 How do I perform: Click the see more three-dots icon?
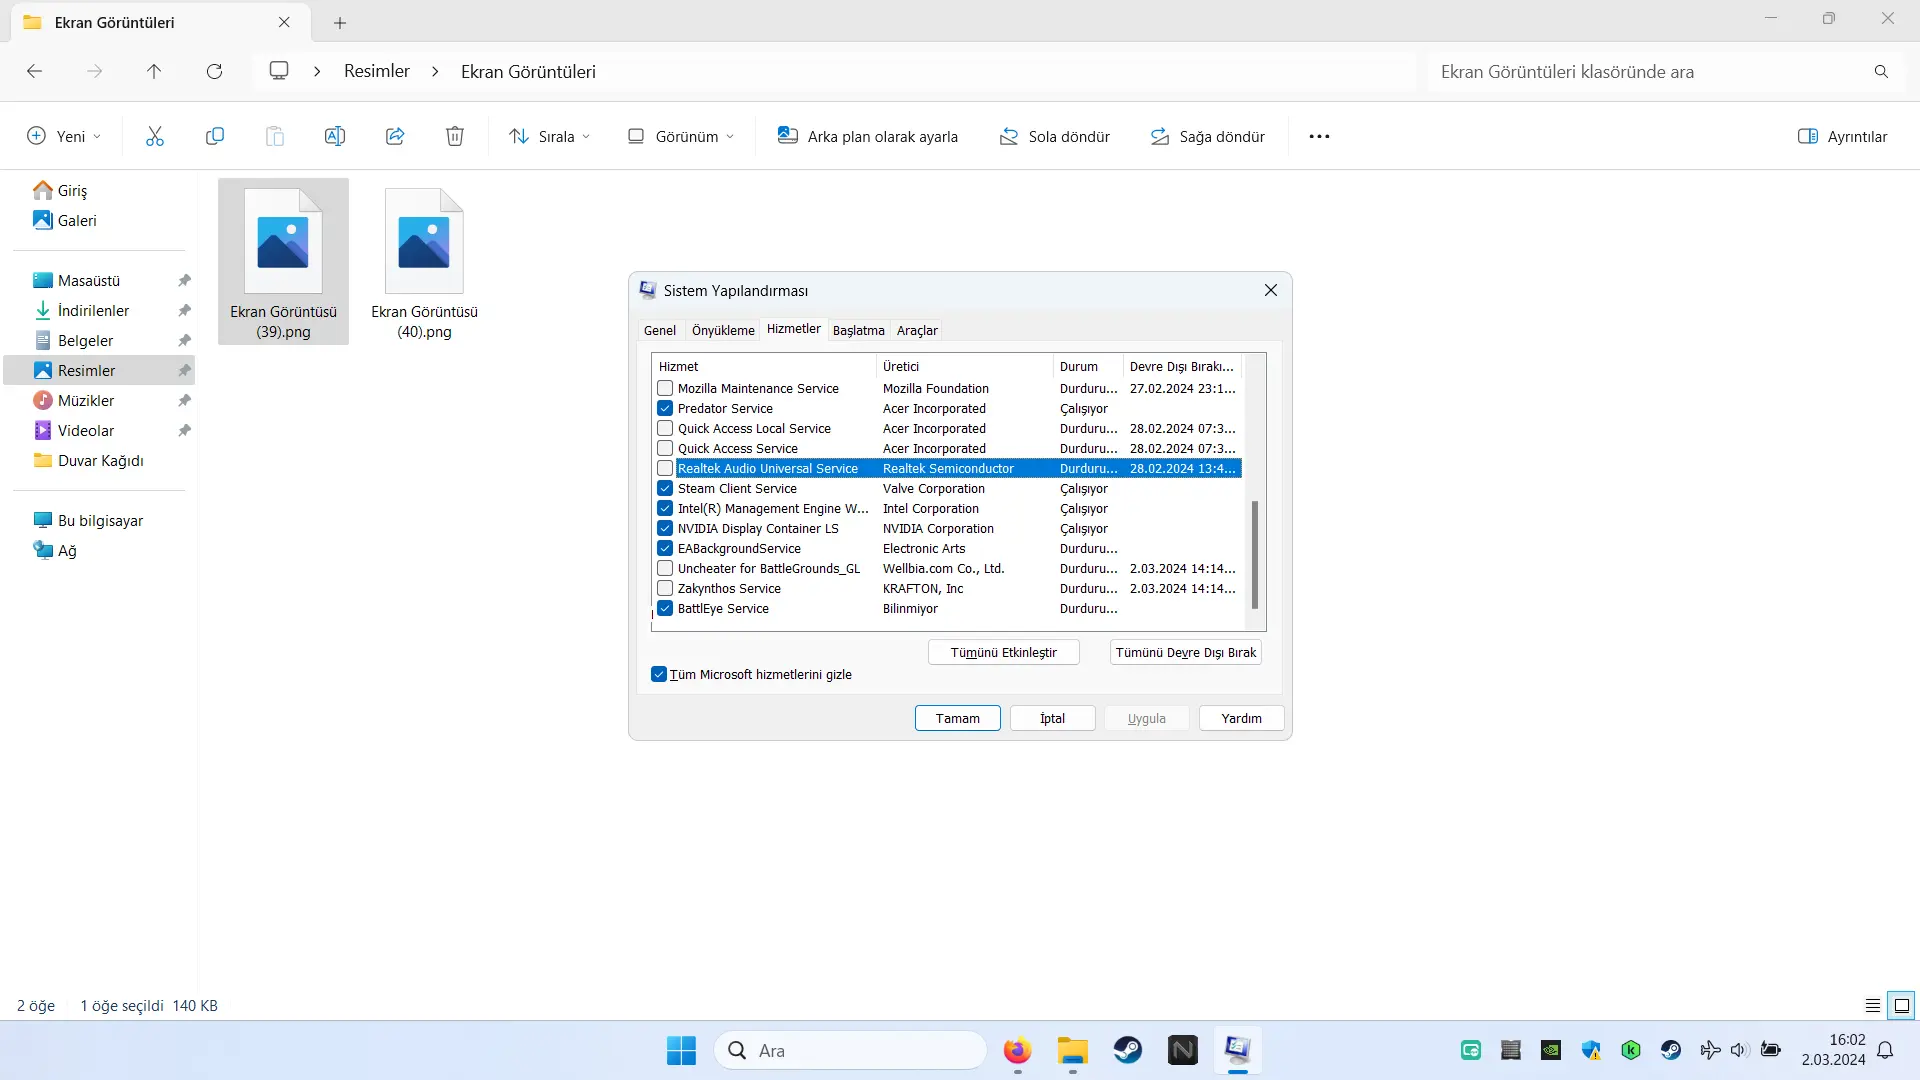coord(1319,136)
